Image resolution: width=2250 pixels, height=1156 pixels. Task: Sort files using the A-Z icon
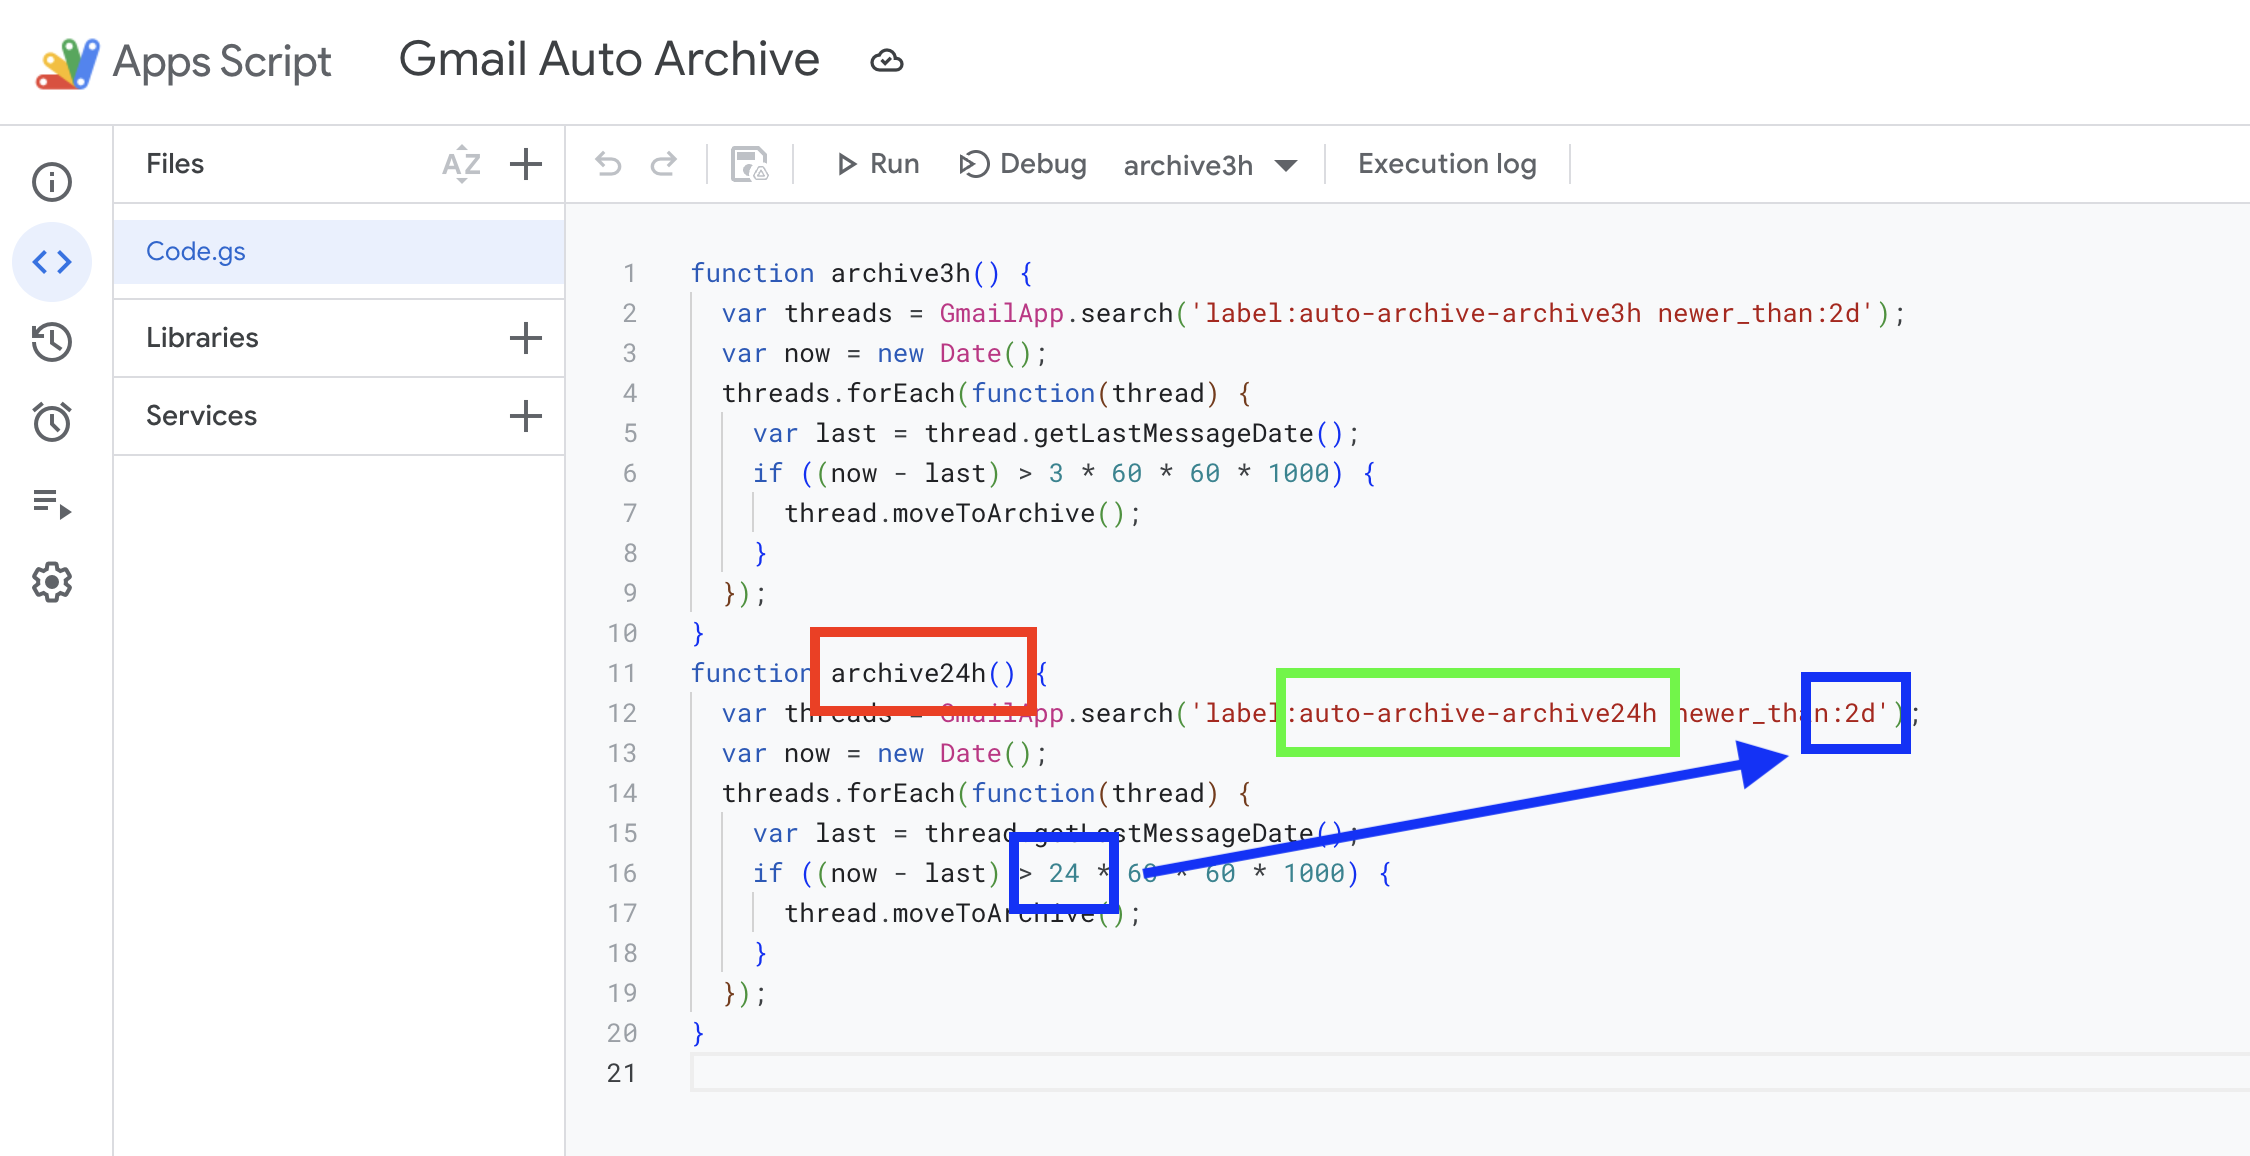(x=460, y=164)
